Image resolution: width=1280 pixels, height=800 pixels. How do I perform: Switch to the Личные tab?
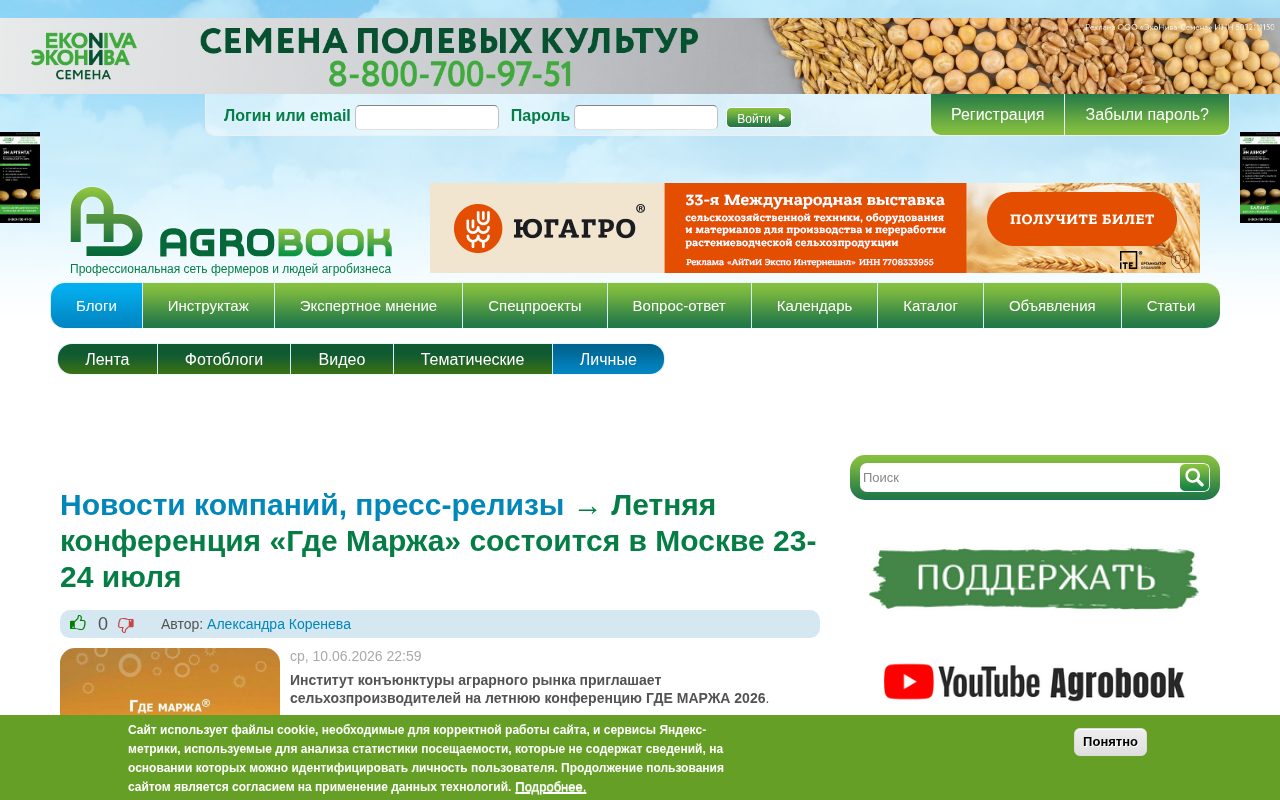[608, 359]
